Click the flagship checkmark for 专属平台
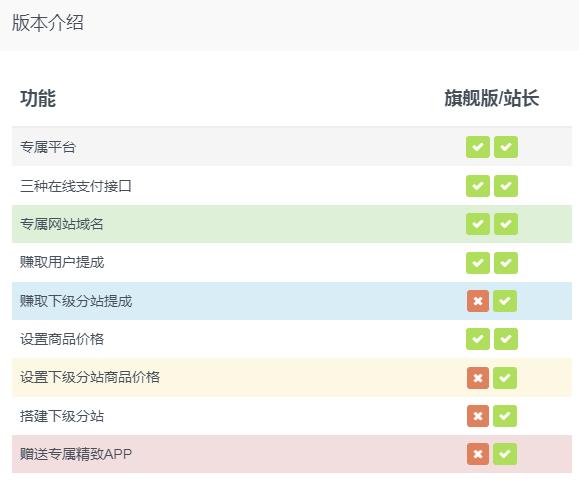 [478, 147]
